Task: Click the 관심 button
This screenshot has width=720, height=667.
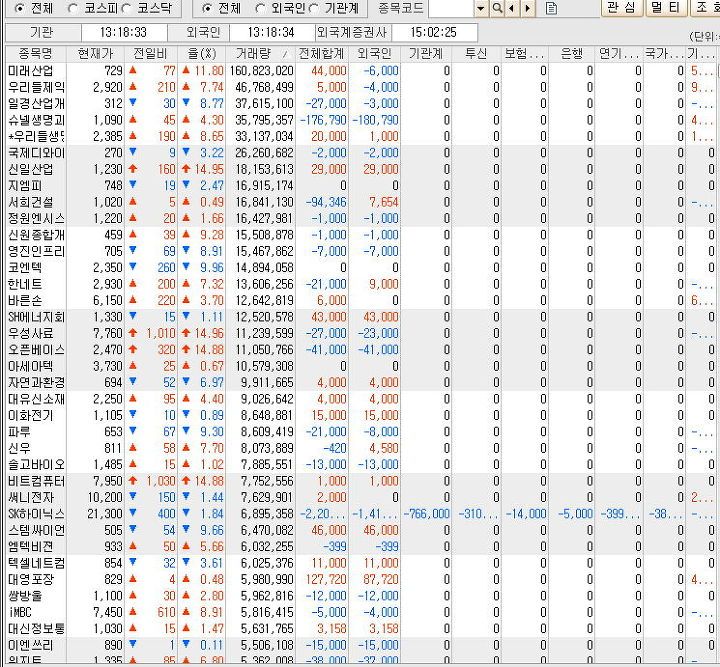Action: (x=621, y=7)
